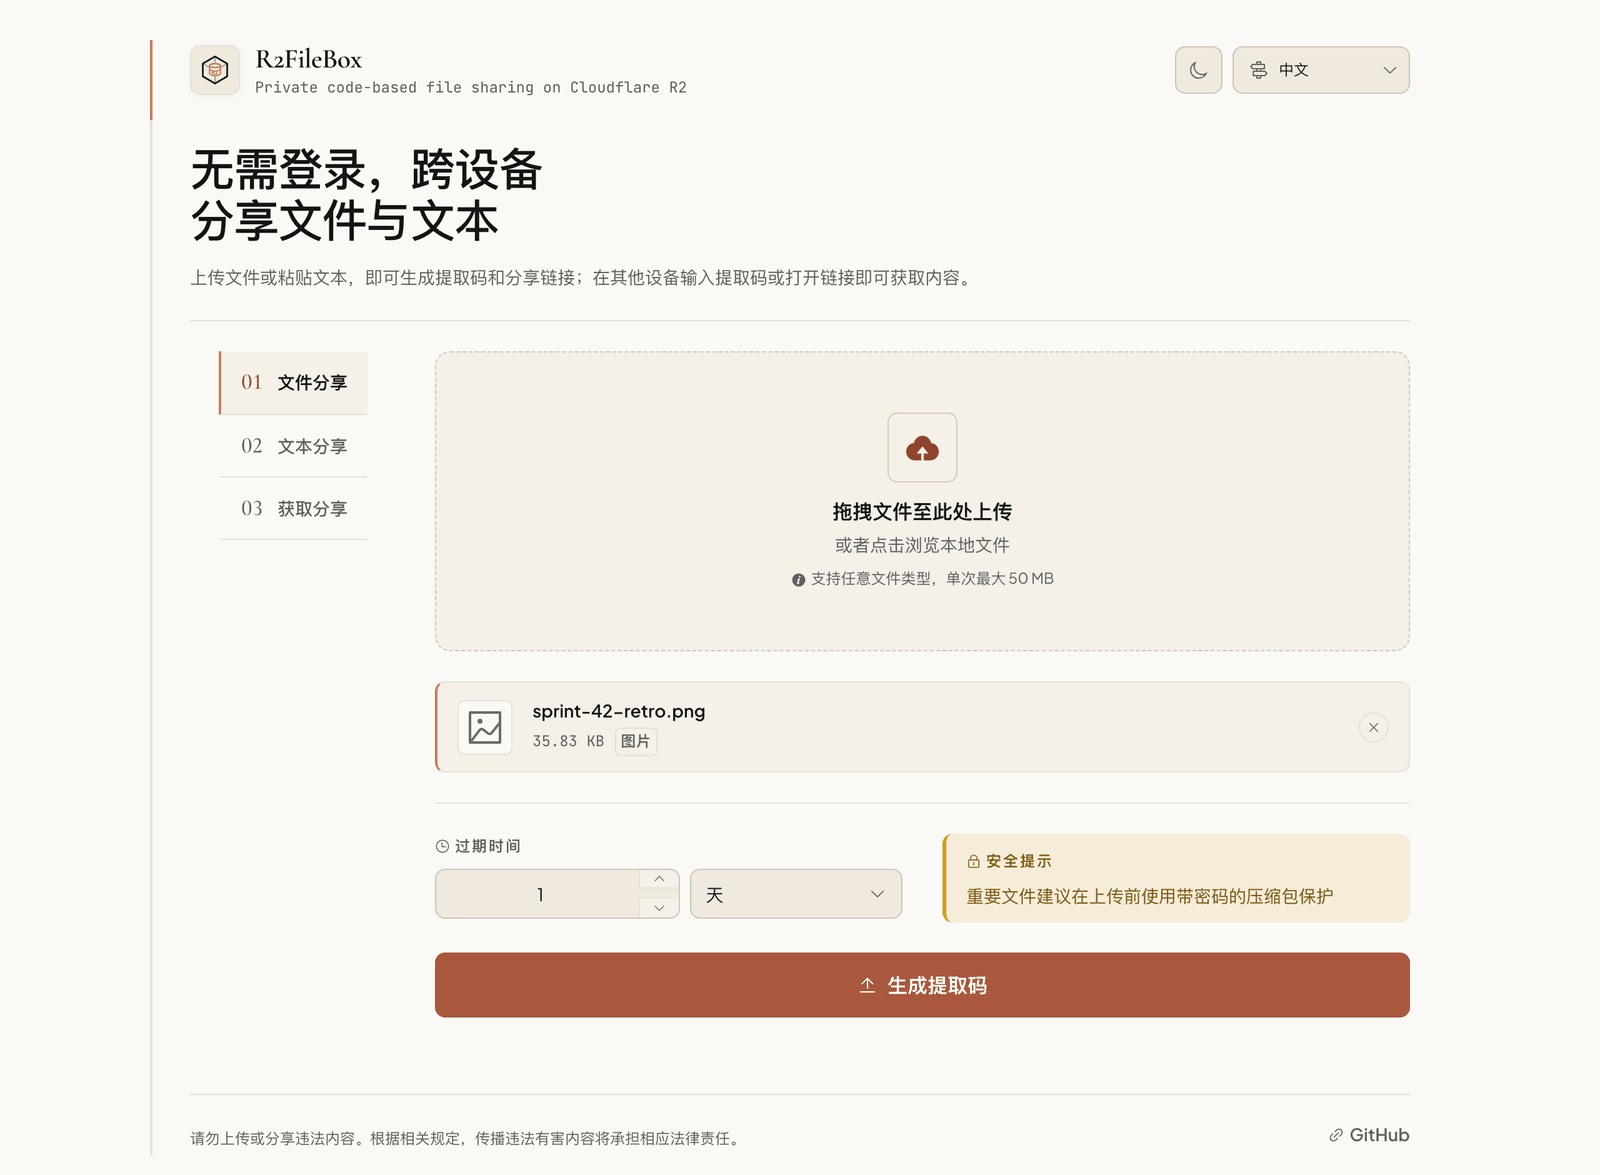Click the clock icon beside 过期时间
1600x1175 pixels.
pyautogui.click(x=442, y=846)
